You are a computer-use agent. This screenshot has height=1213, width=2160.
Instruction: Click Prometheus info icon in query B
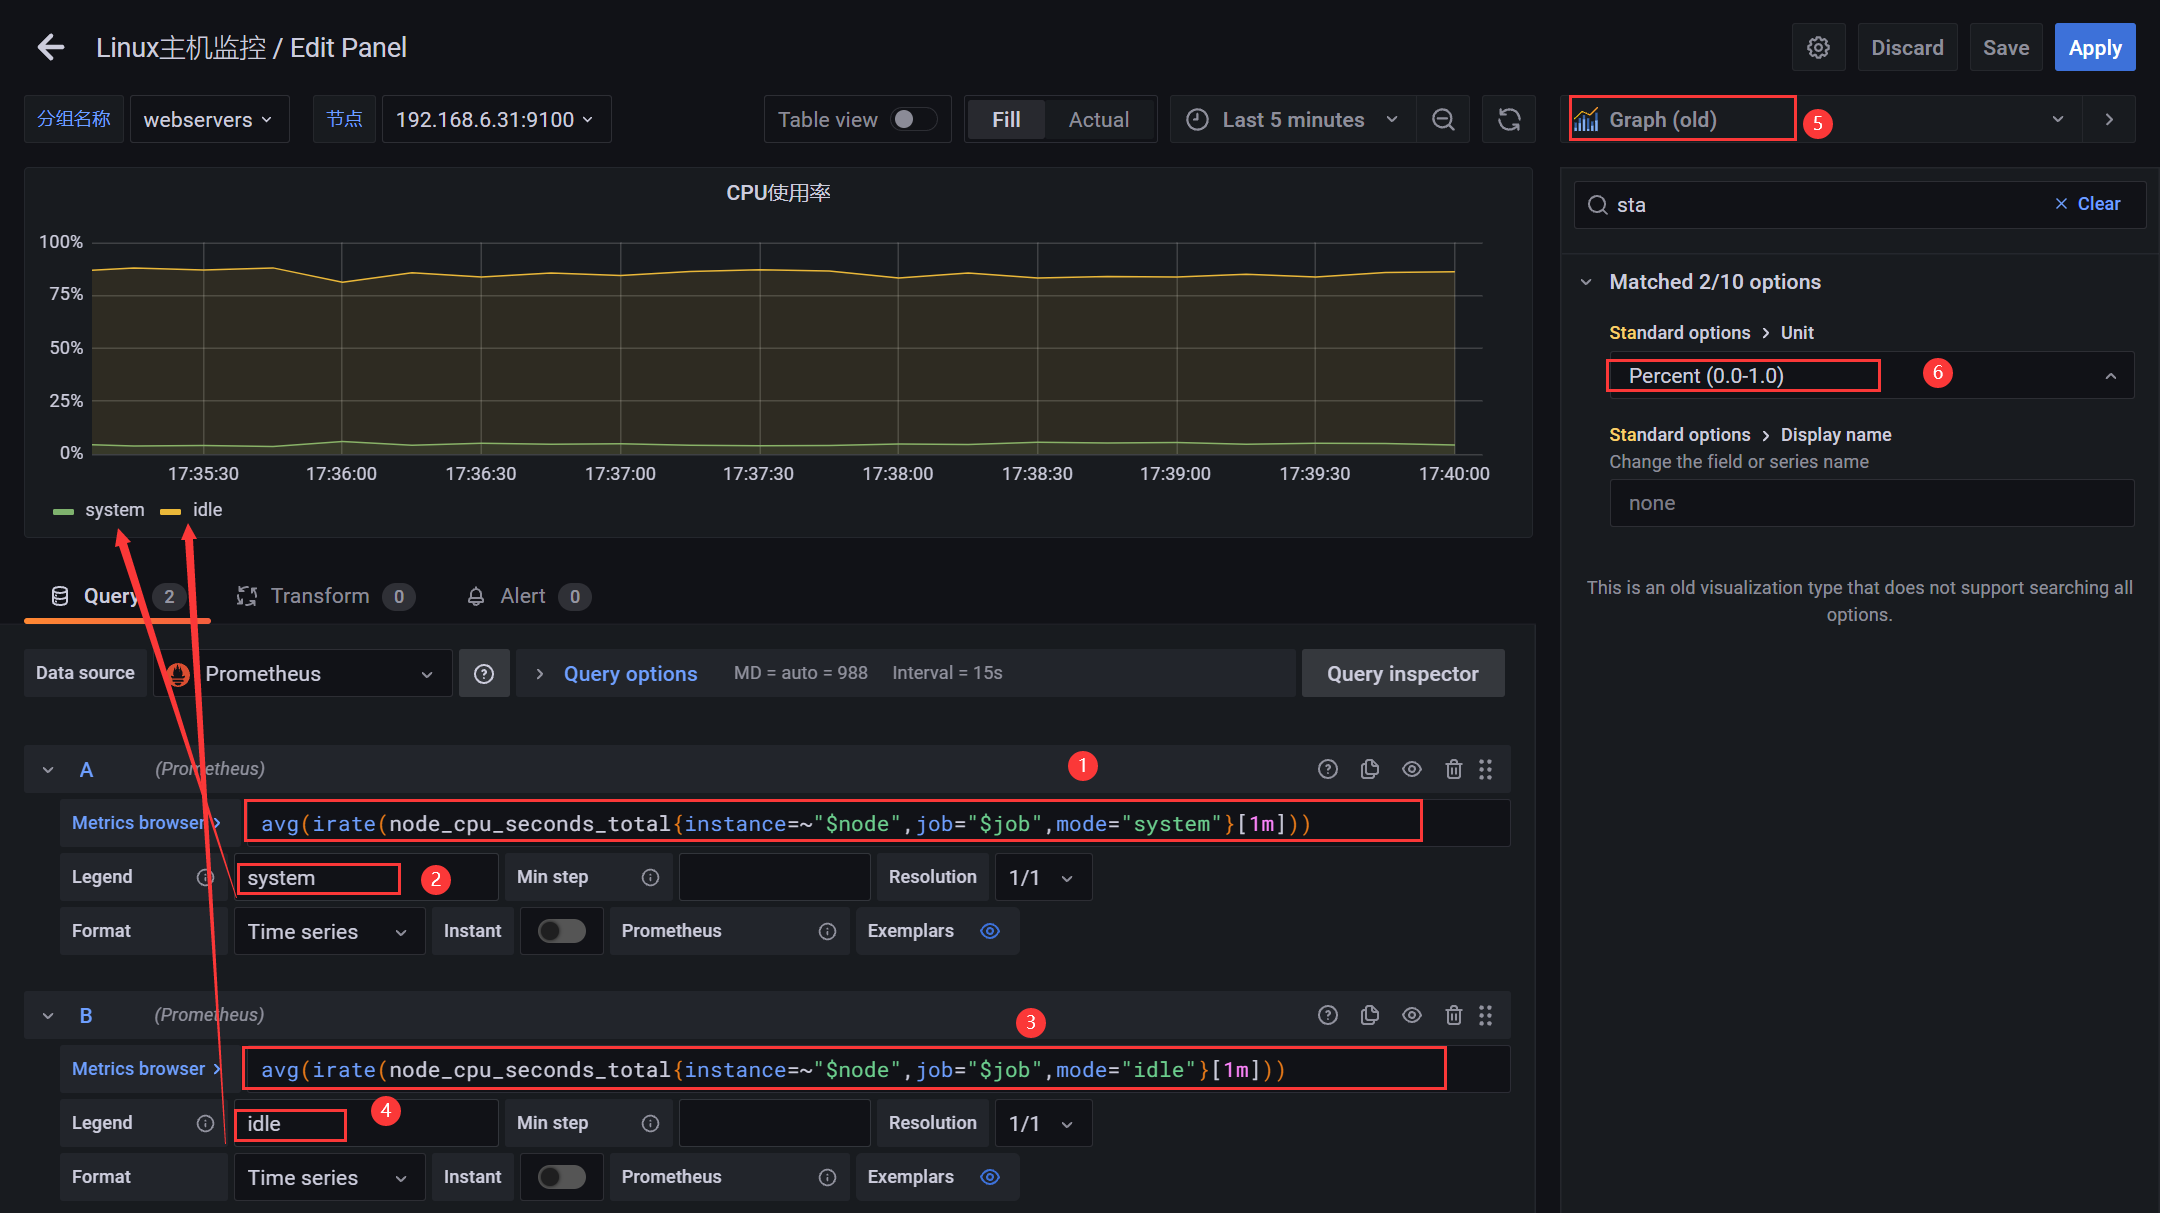pos(827,1177)
